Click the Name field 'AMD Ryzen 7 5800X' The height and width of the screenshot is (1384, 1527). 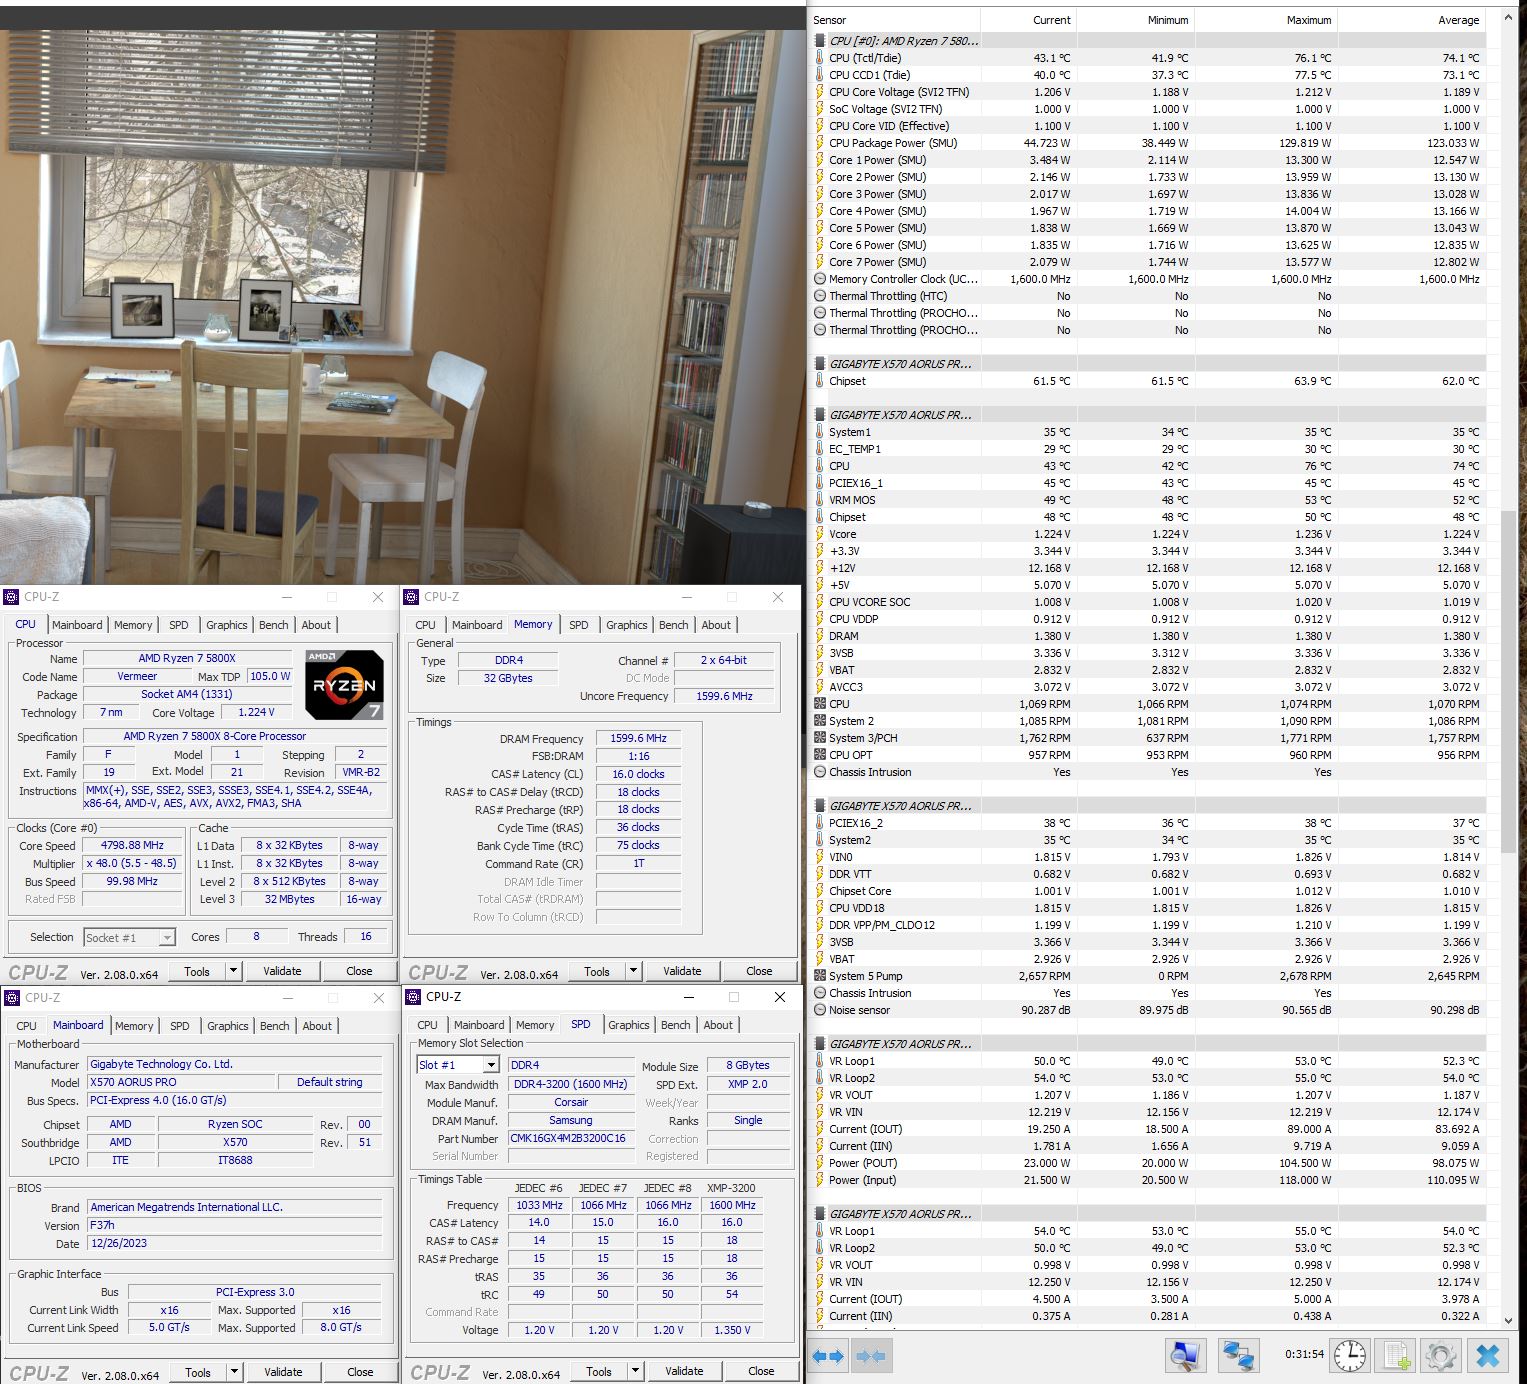[x=187, y=658]
